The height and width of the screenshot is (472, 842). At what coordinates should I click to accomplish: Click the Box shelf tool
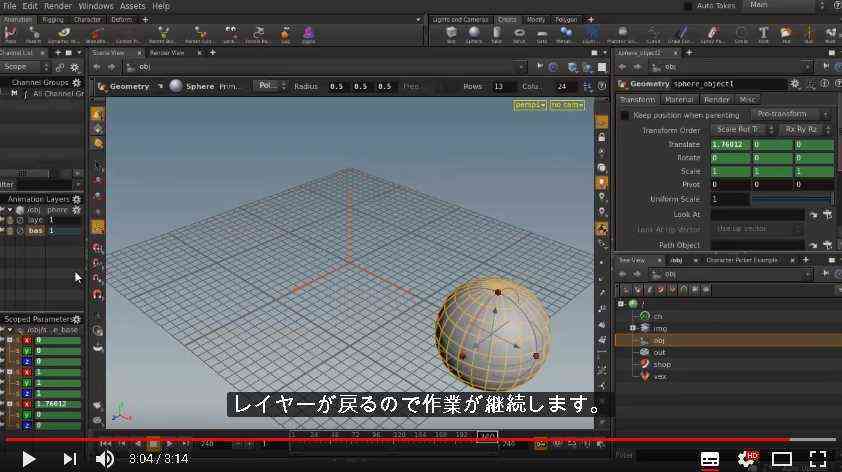pyautogui.click(x=452, y=34)
